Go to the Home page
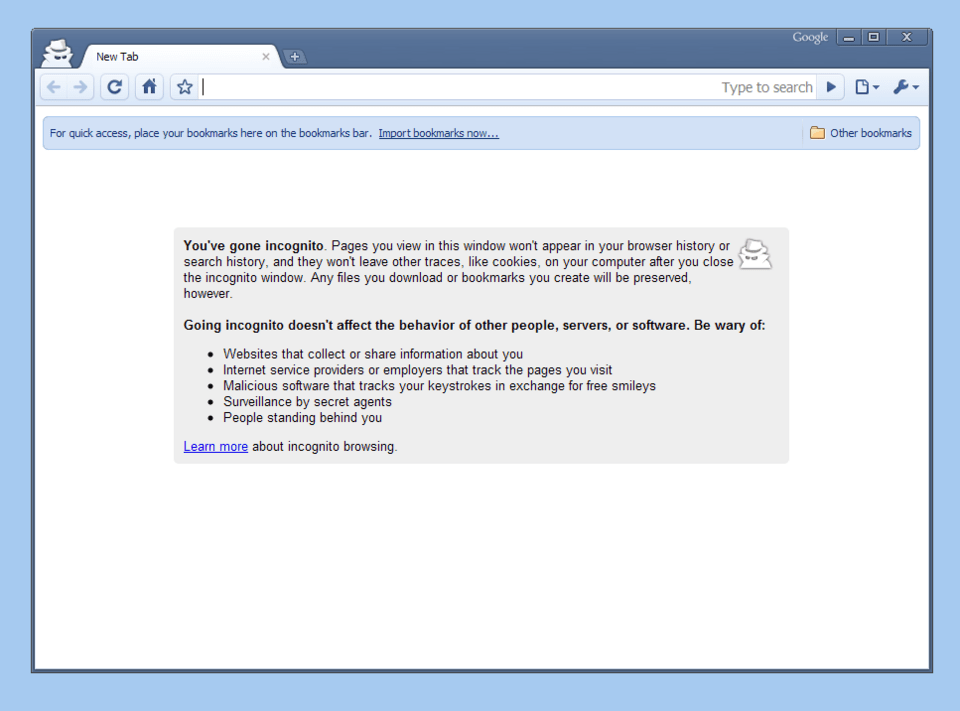Screen dimensions: 960x711 (149, 87)
